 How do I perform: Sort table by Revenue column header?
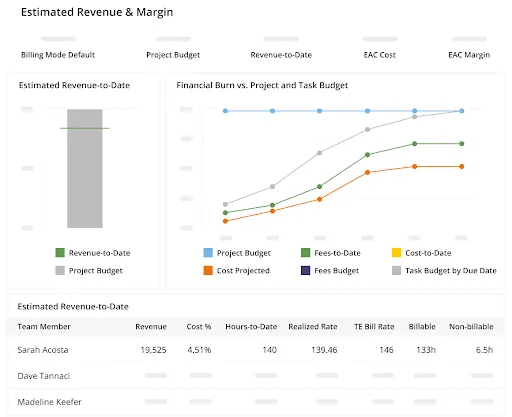[151, 327]
